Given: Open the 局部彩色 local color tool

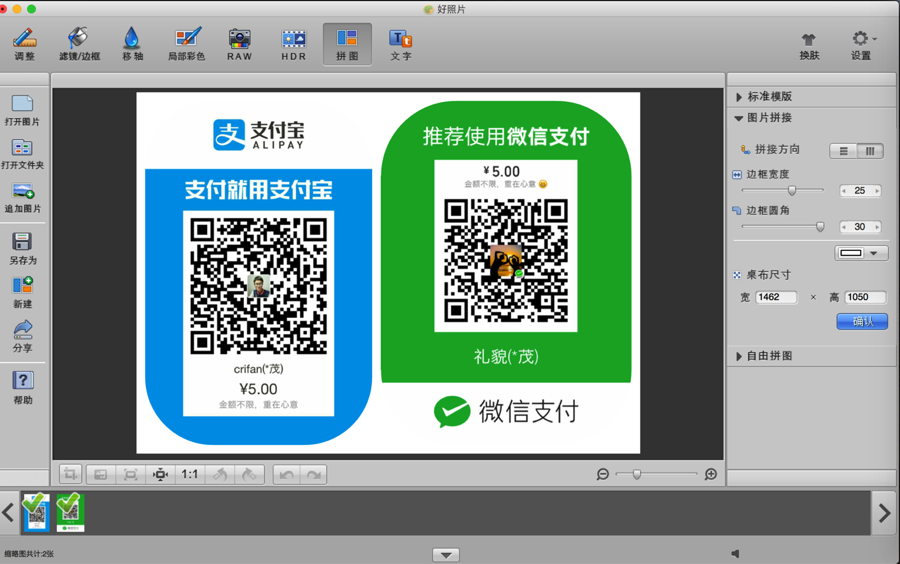Looking at the screenshot, I should pos(187,44).
